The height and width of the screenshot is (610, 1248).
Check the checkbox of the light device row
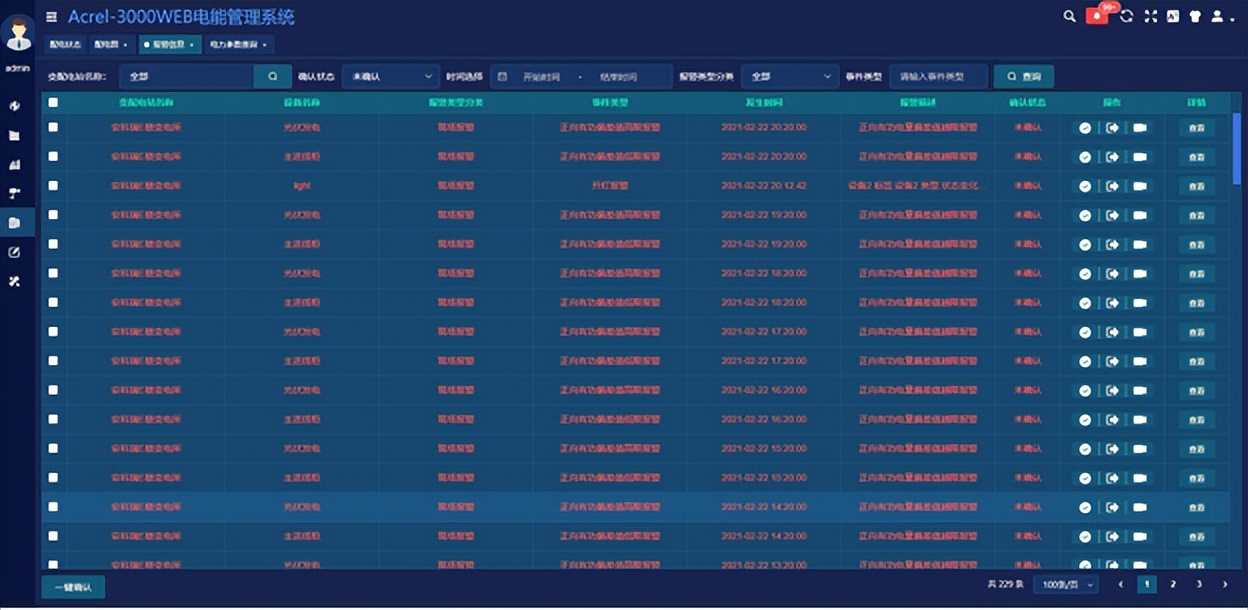(53, 185)
